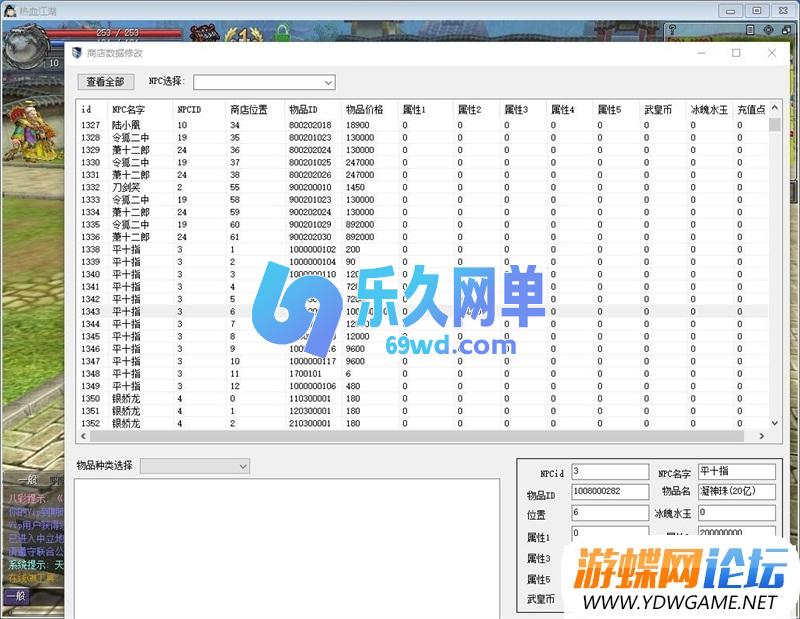Click the game app icon in the outer title bar
800x619 pixels.
[x=10, y=10]
